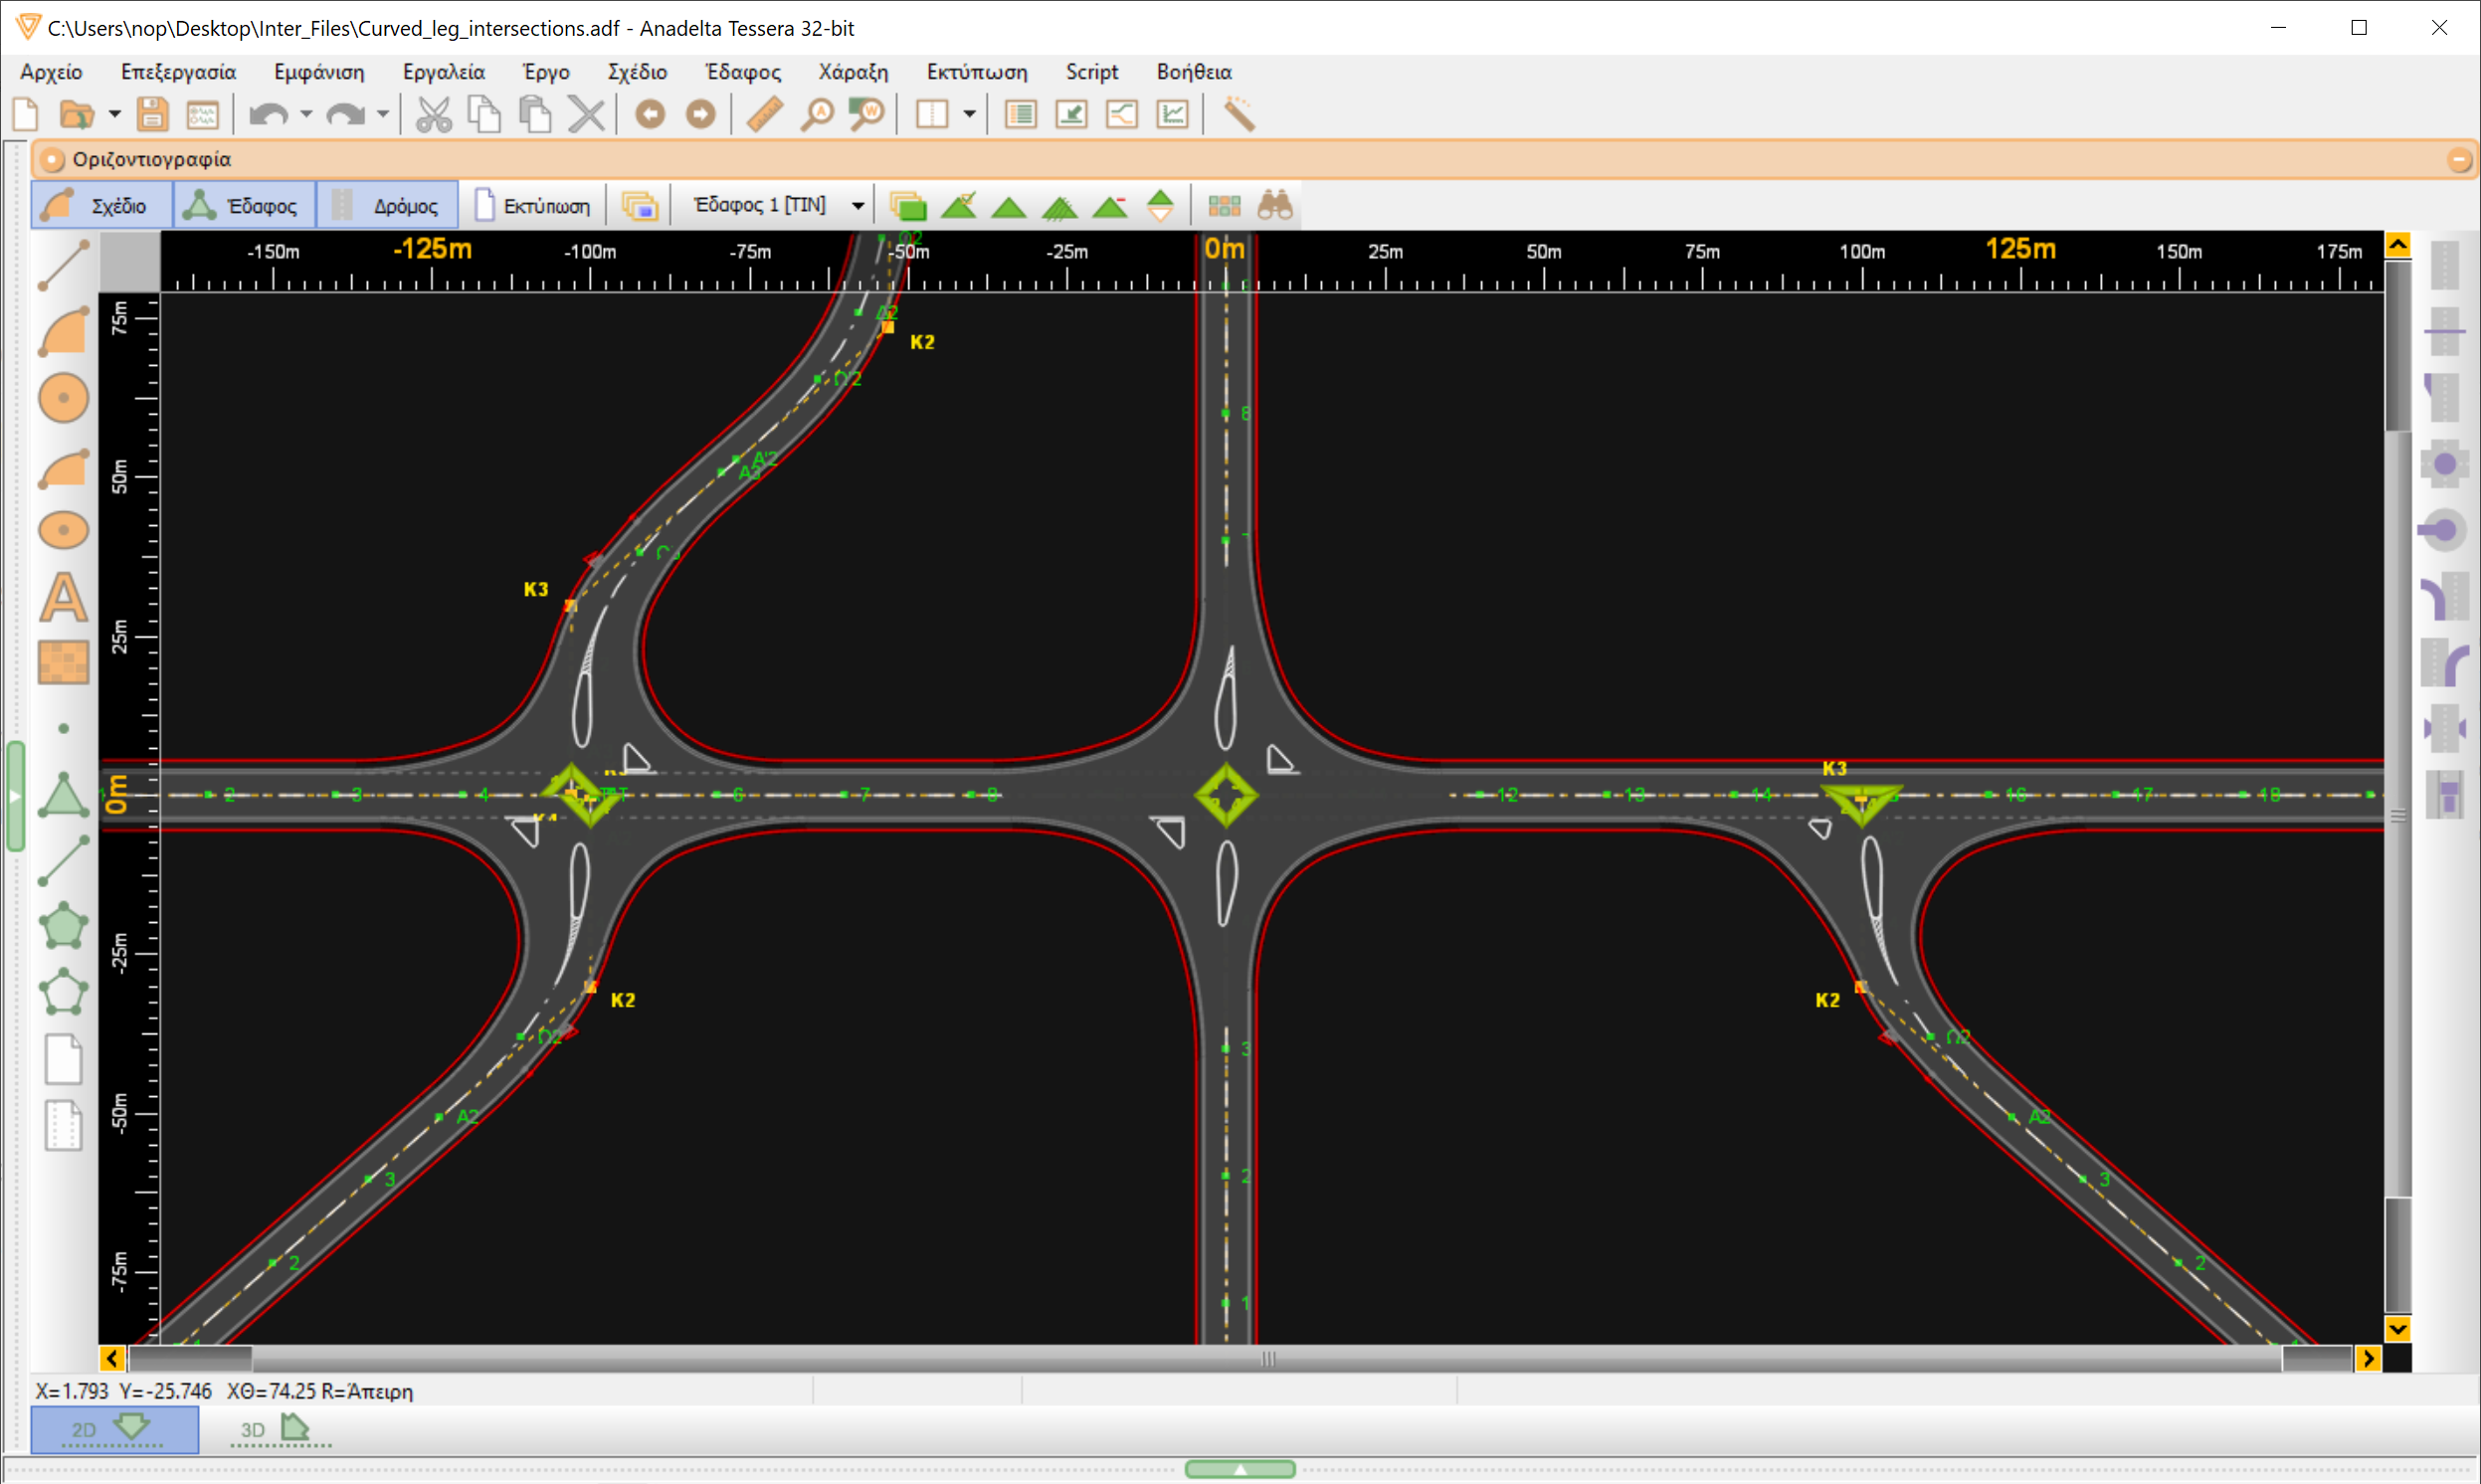2481x1484 pixels.
Task: Select the triangle with checkmark terrain tool
Action: coord(960,205)
